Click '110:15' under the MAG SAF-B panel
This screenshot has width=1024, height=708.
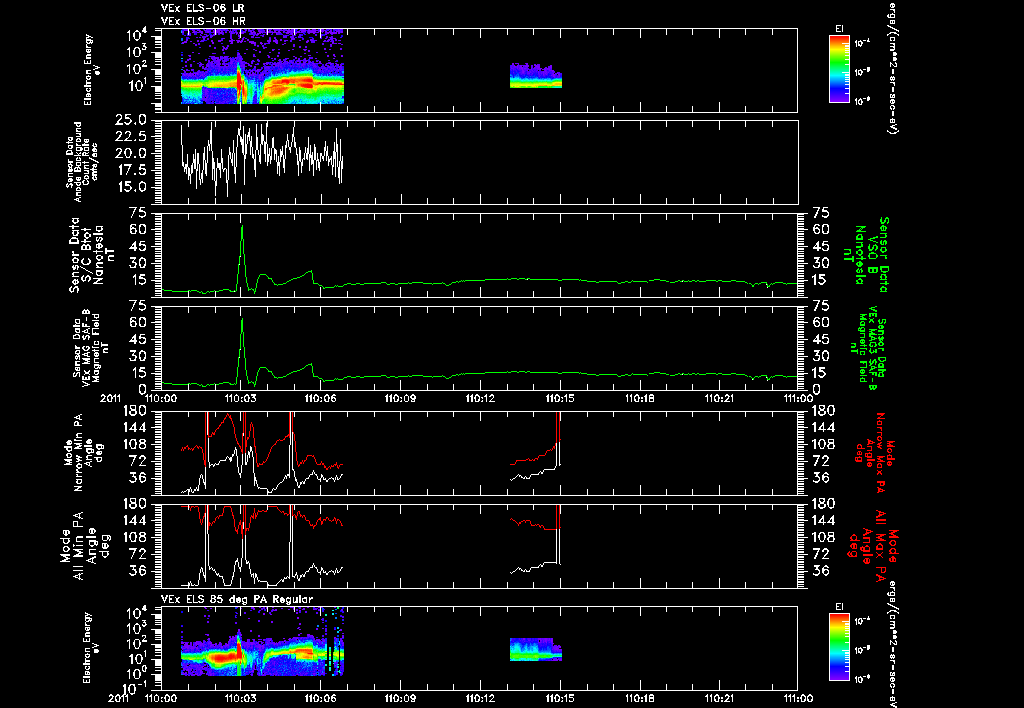click(x=560, y=398)
